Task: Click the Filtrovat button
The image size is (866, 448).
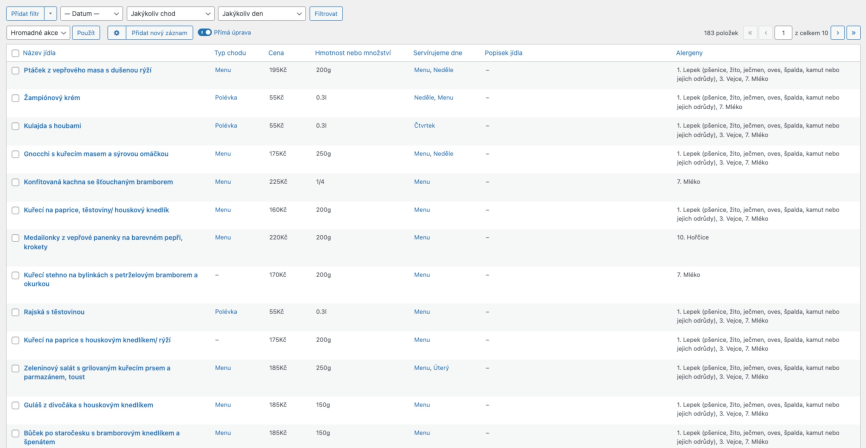Action: pyautogui.click(x=326, y=13)
